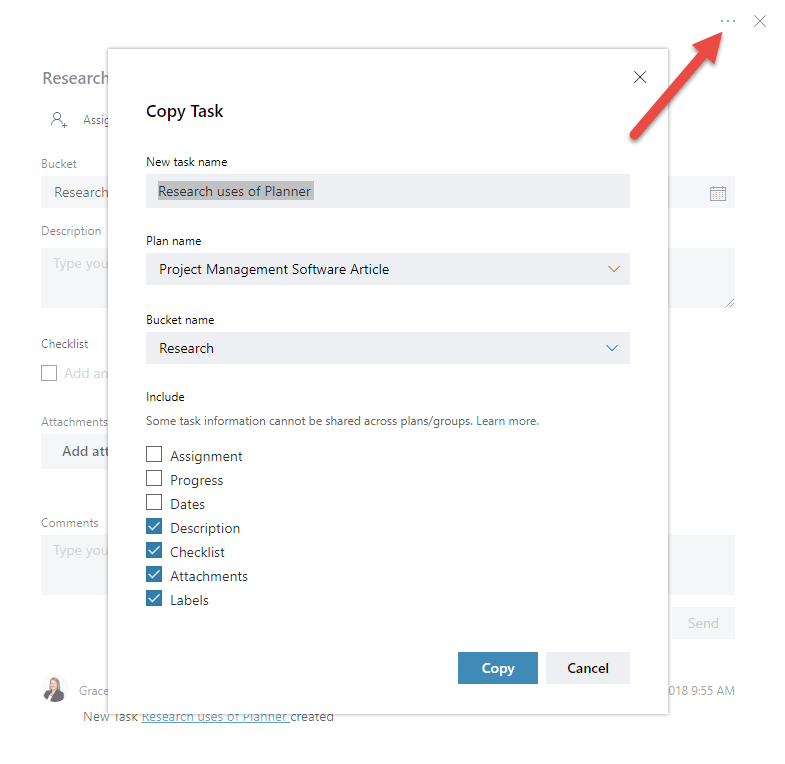
Task: Uncheck the Checklist option
Action: pos(154,551)
